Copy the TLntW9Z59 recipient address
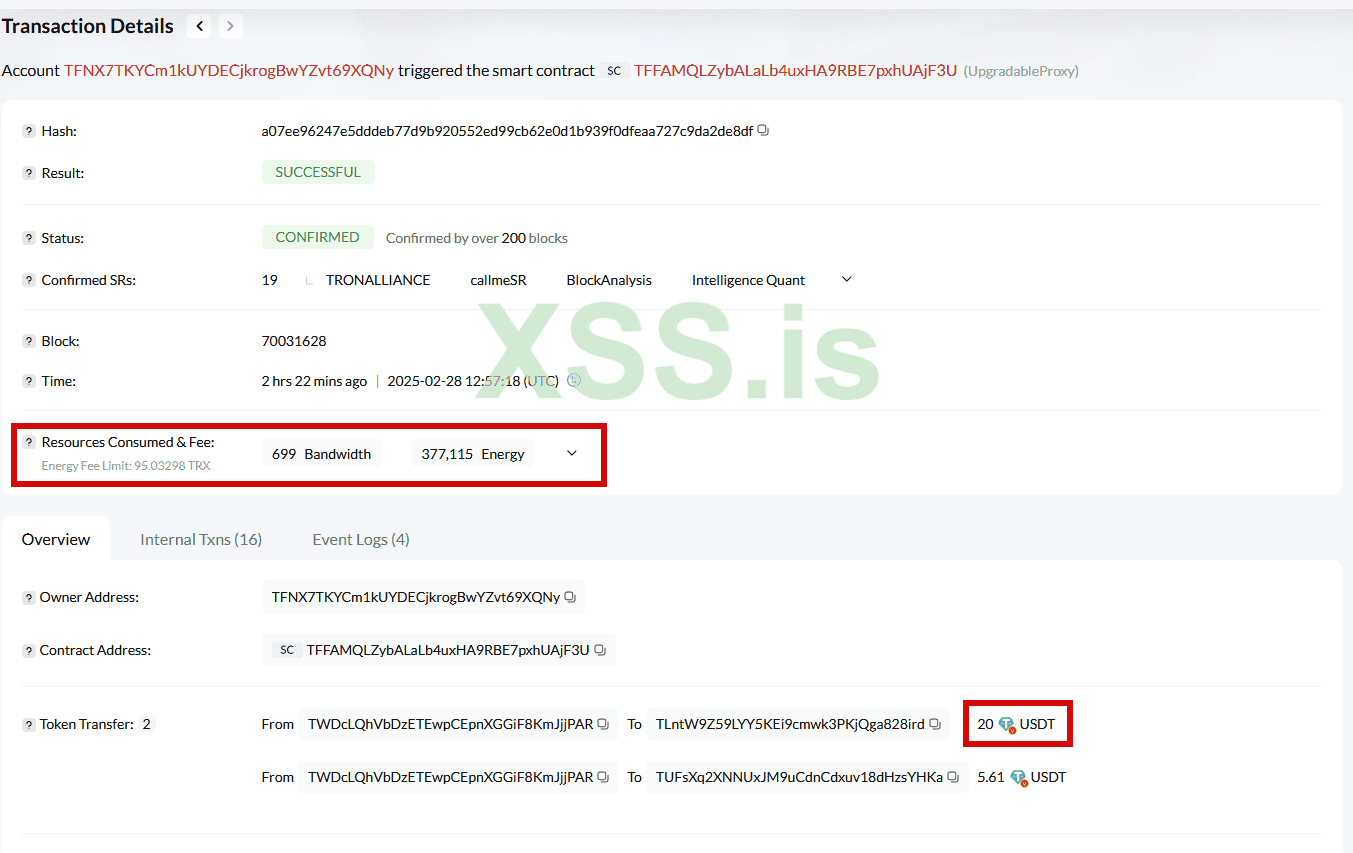 935,724
